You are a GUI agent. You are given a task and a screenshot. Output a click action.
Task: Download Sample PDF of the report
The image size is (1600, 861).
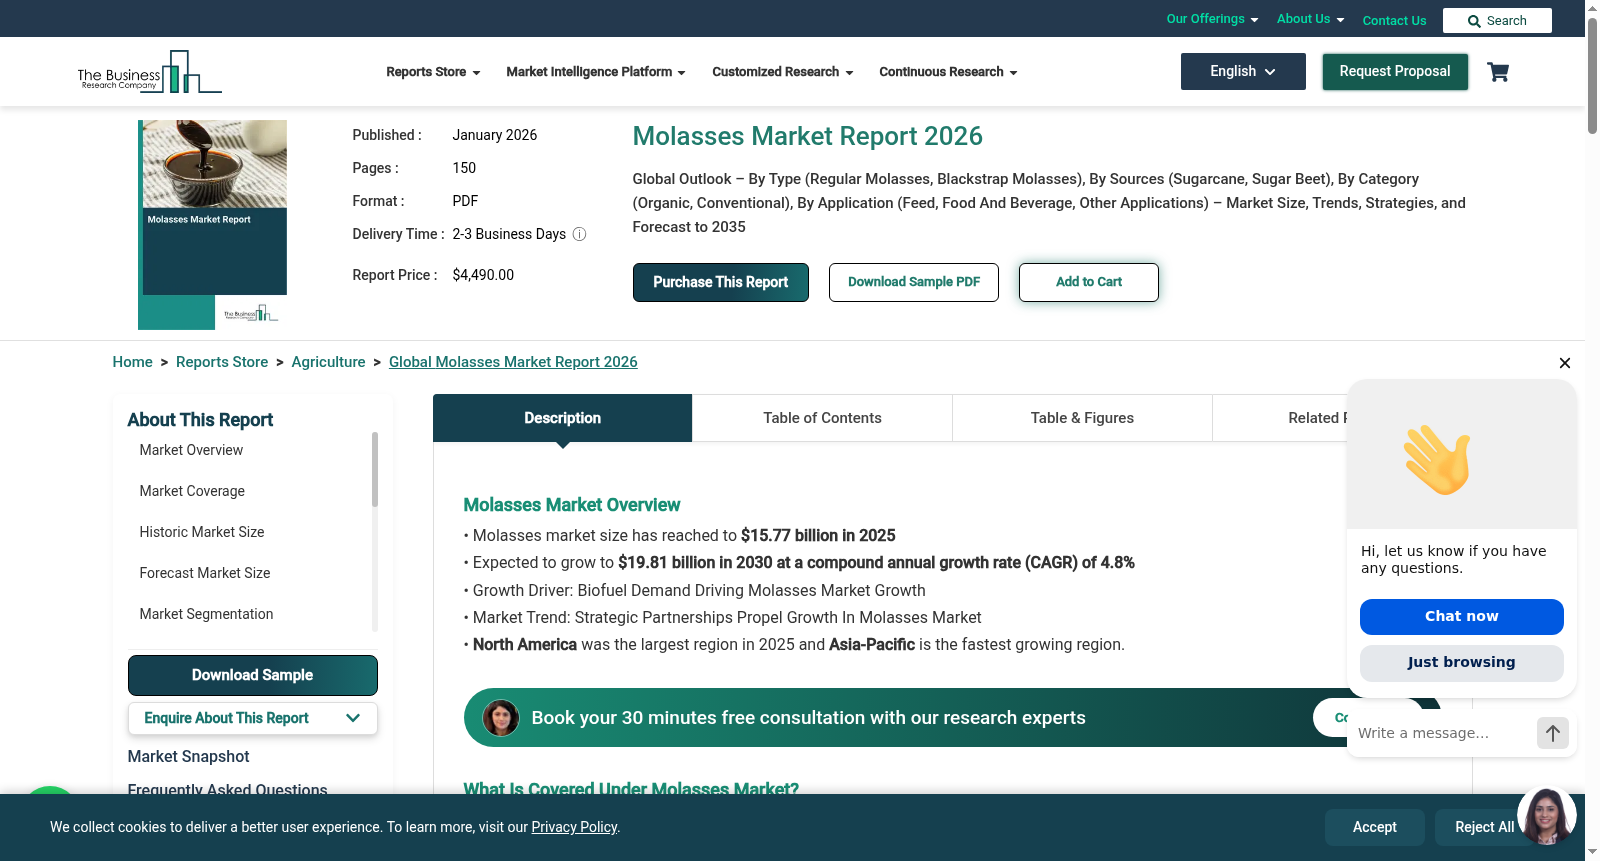(x=914, y=282)
